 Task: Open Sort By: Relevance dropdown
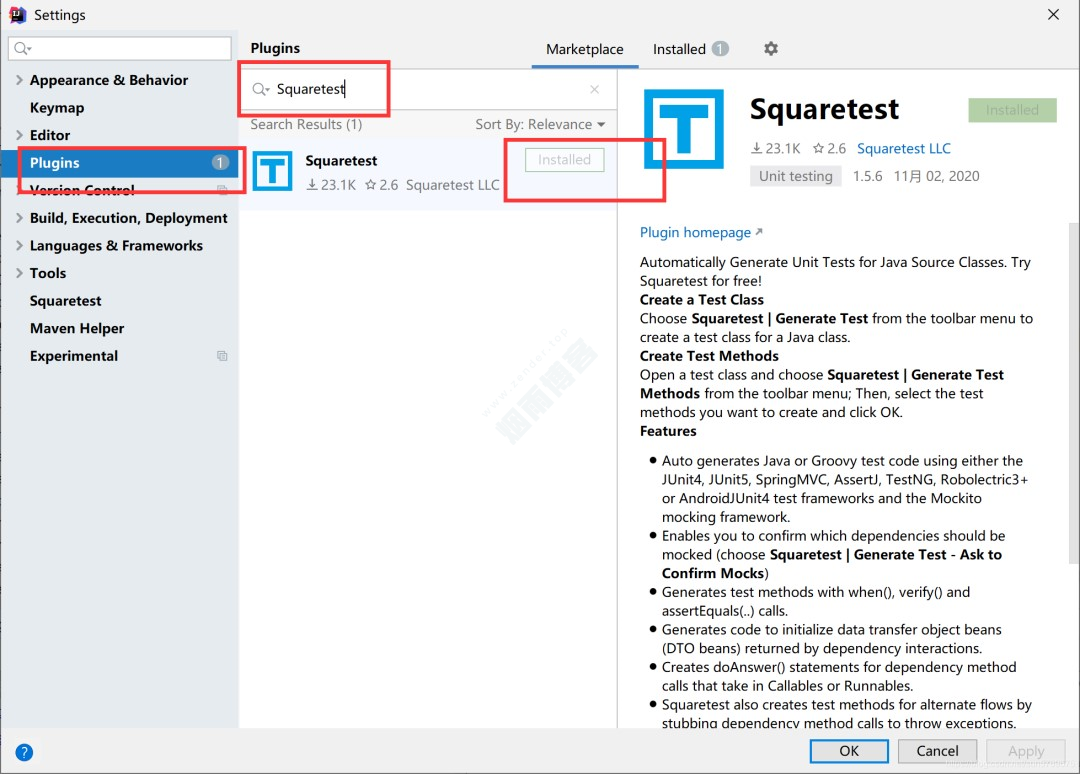(540, 125)
